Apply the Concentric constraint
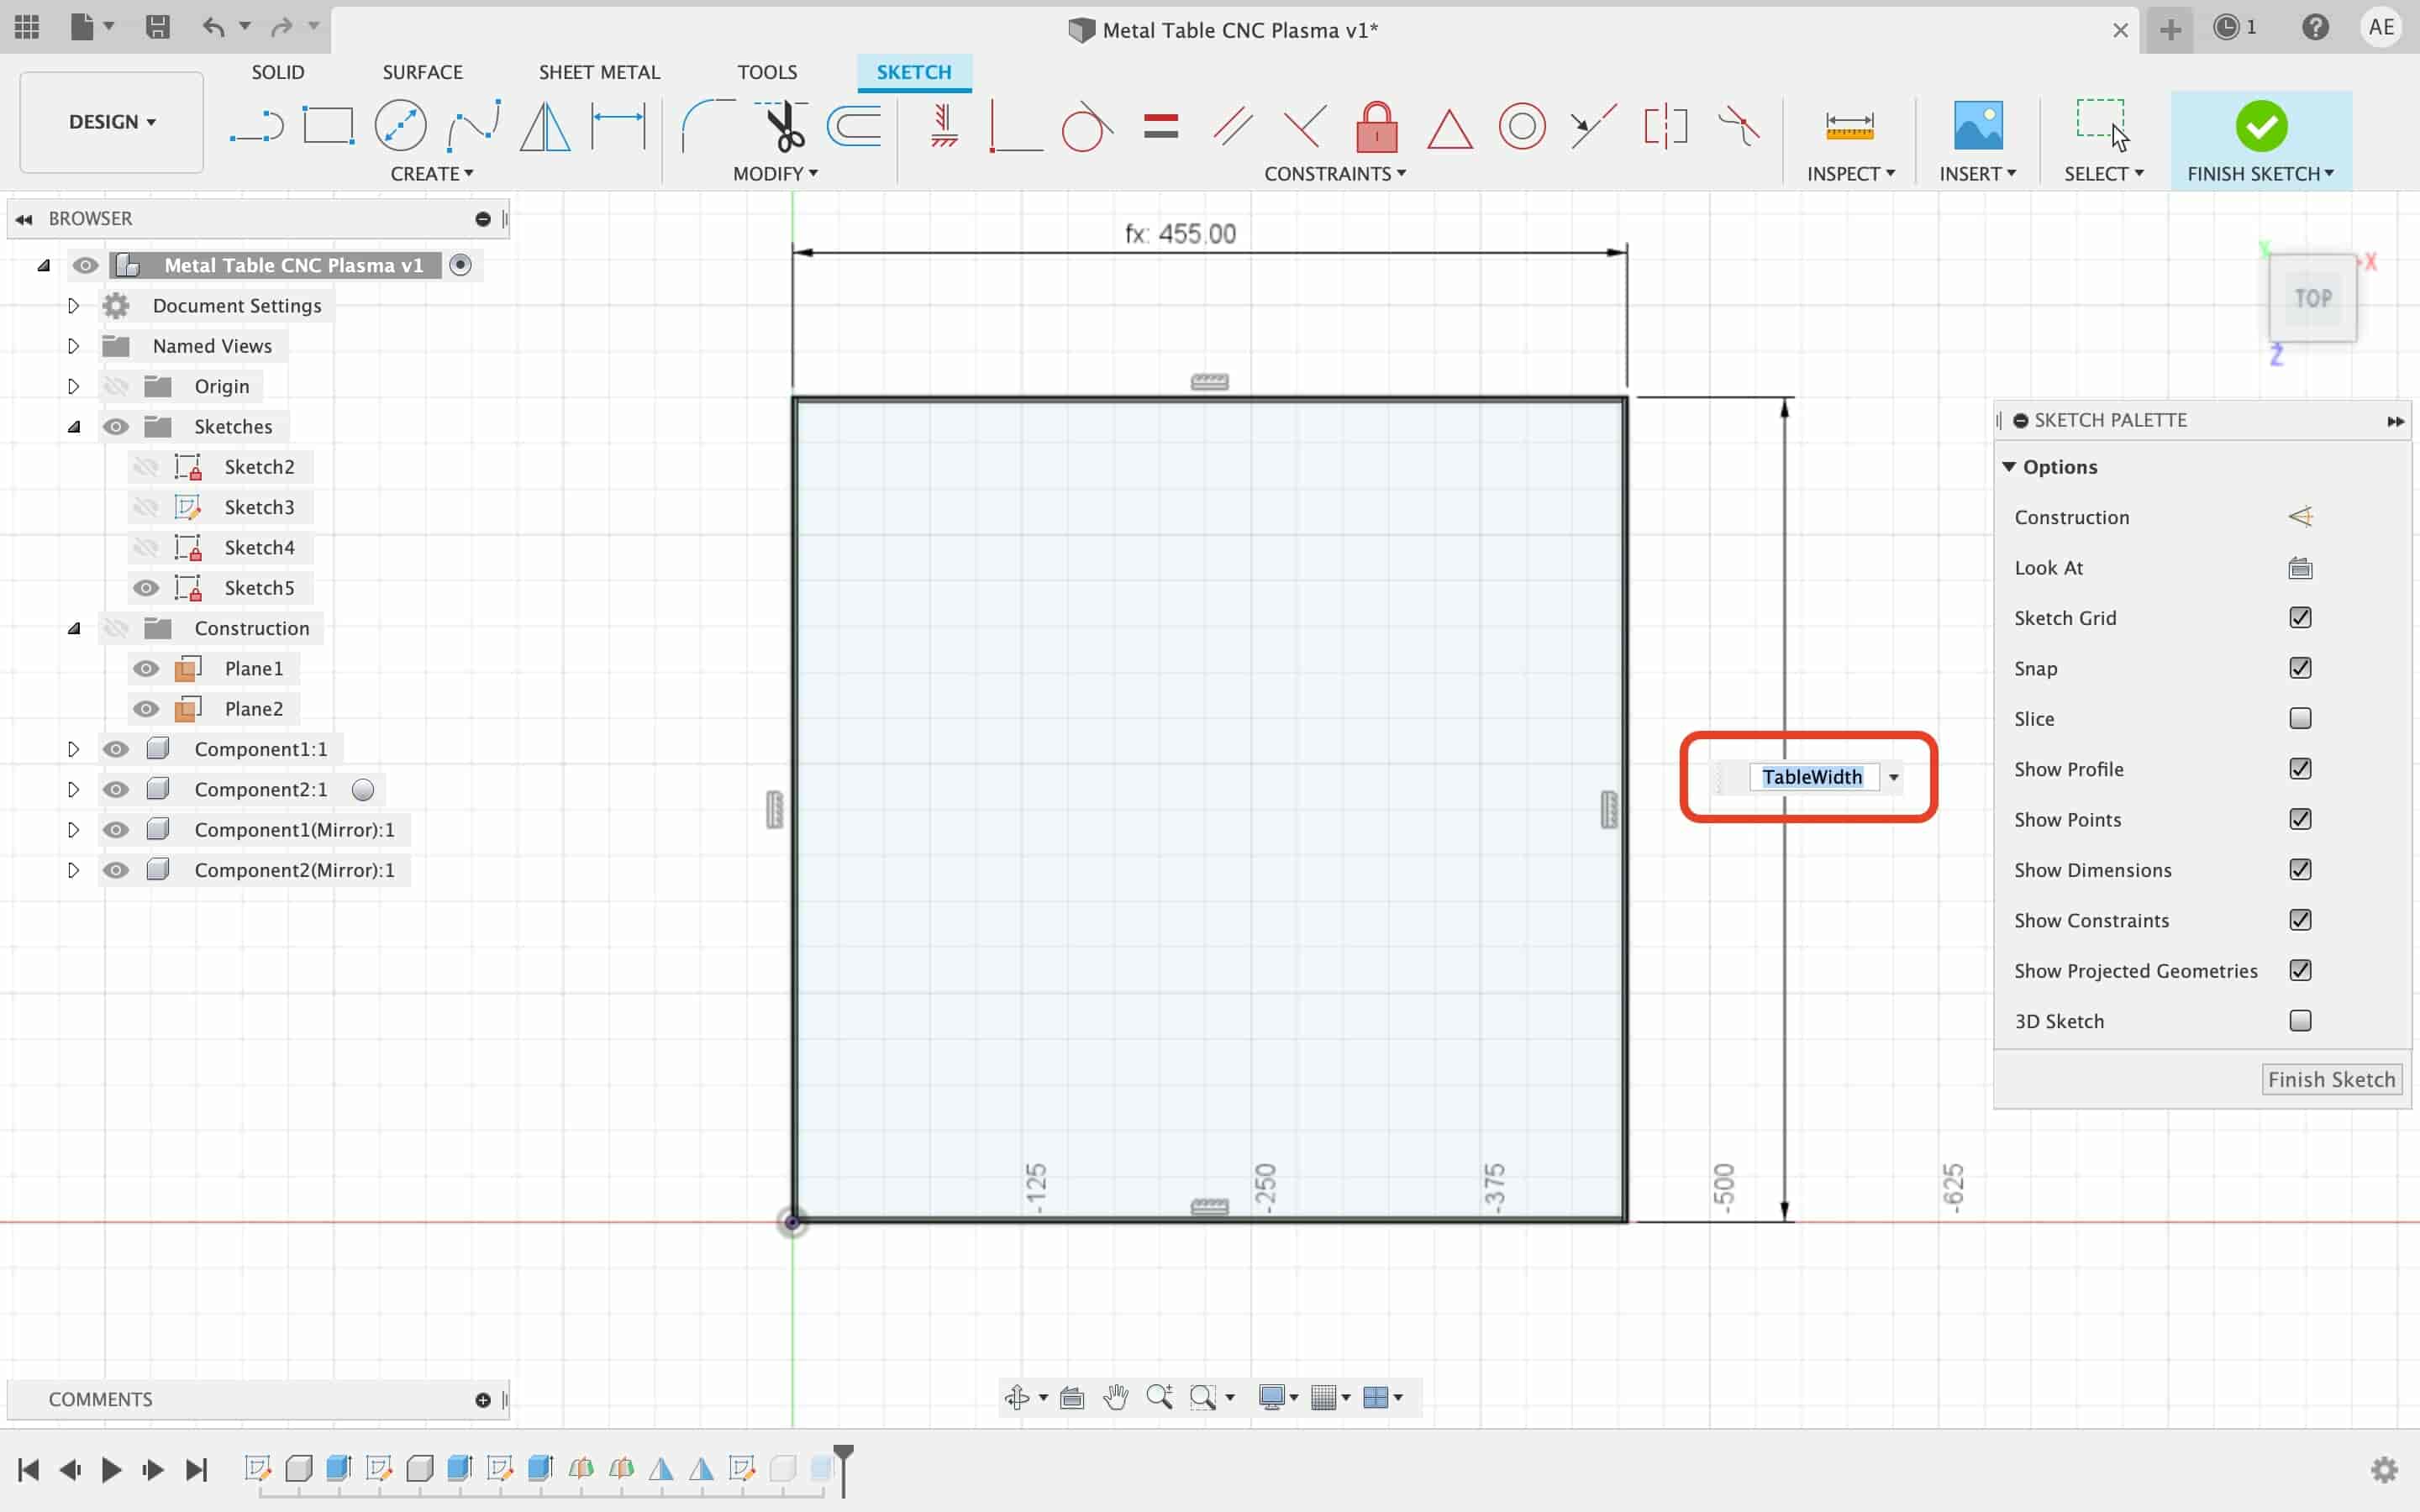 1522,127
